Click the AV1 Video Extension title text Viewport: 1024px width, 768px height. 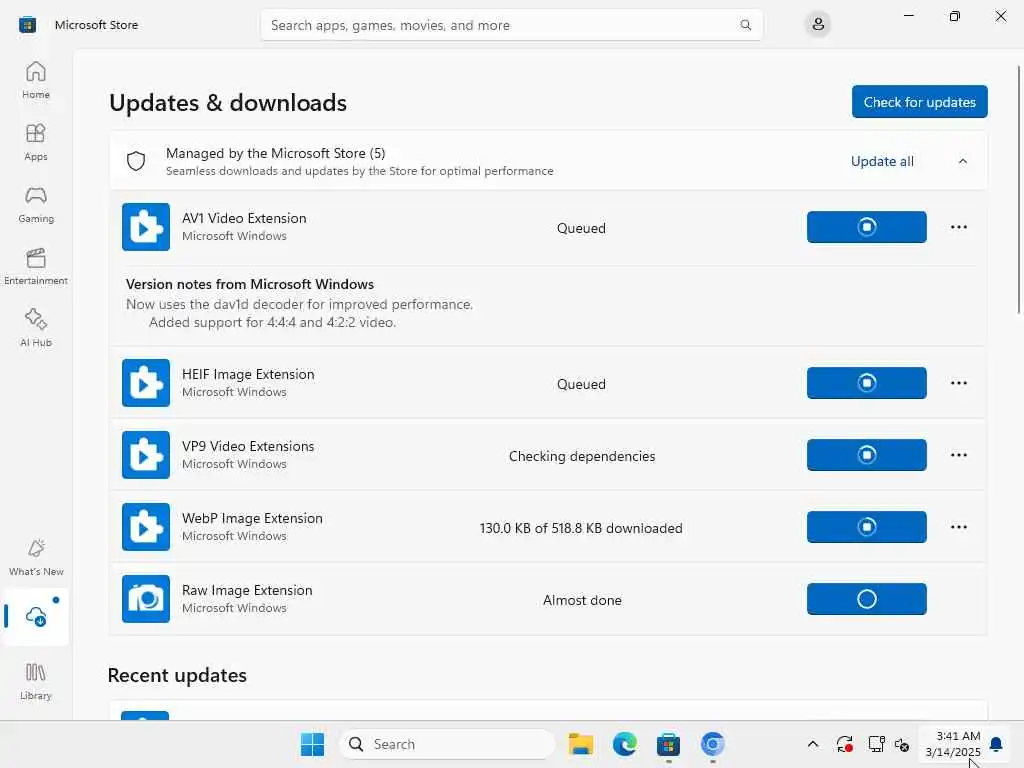pyautogui.click(x=244, y=218)
